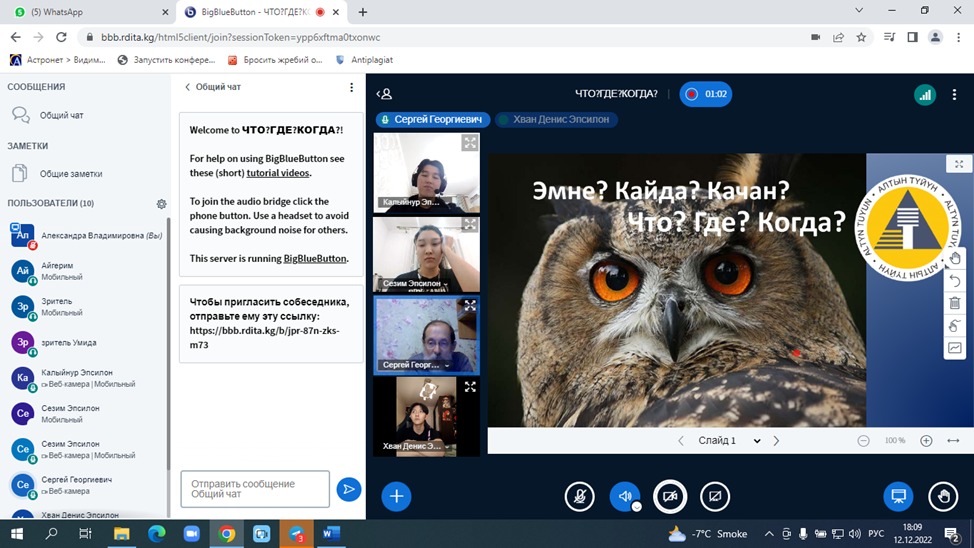Undo the last whiteboard annotation
The image size is (974, 548).
(954, 281)
